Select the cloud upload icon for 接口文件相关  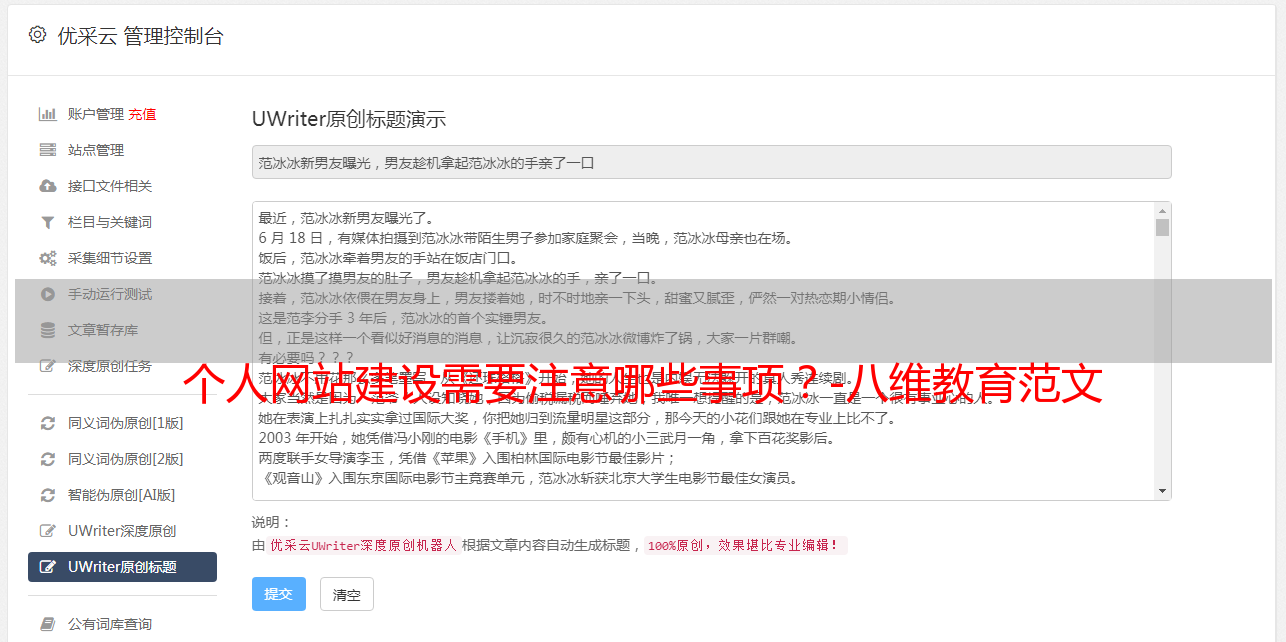47,186
